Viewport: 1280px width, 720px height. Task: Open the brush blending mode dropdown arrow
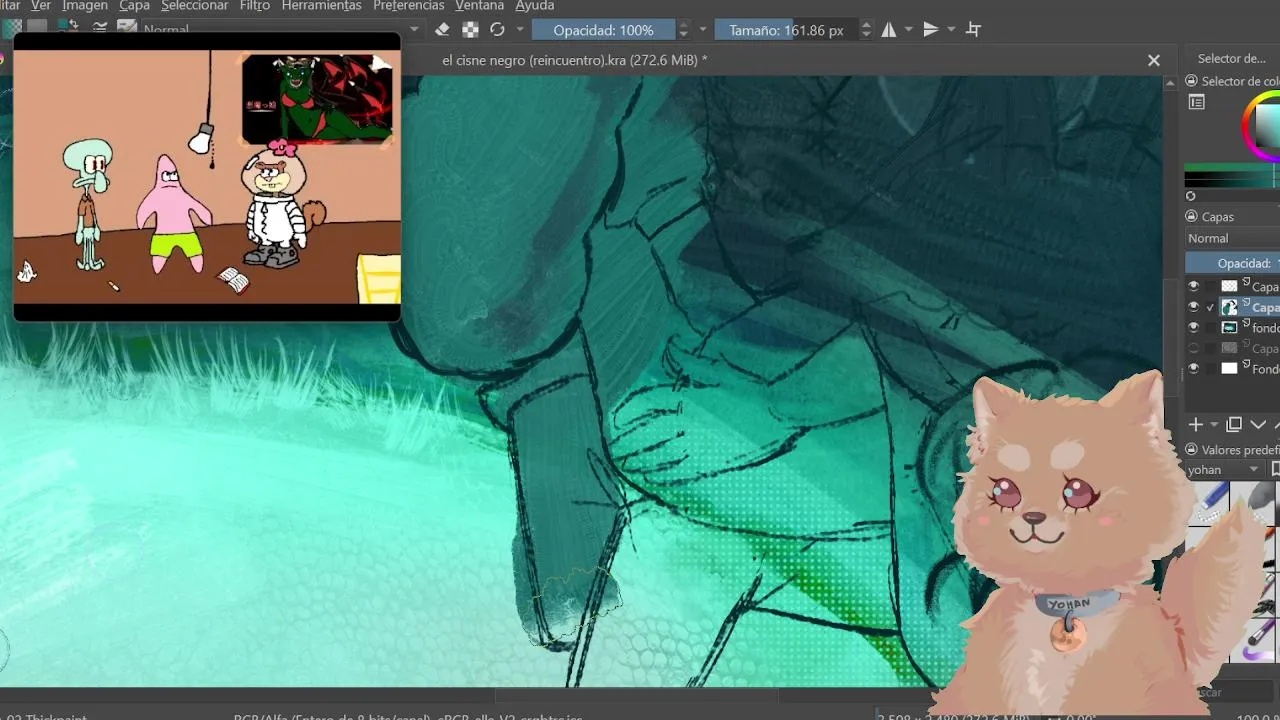click(x=414, y=30)
